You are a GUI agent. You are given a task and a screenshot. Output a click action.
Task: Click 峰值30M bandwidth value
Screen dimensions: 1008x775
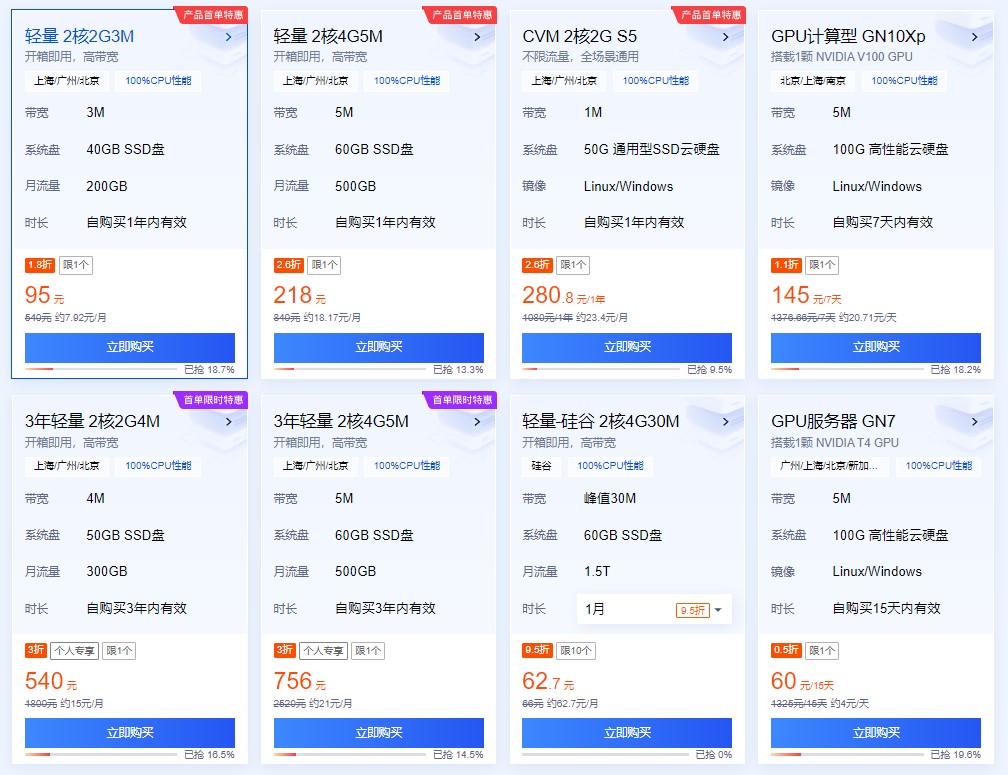609,499
